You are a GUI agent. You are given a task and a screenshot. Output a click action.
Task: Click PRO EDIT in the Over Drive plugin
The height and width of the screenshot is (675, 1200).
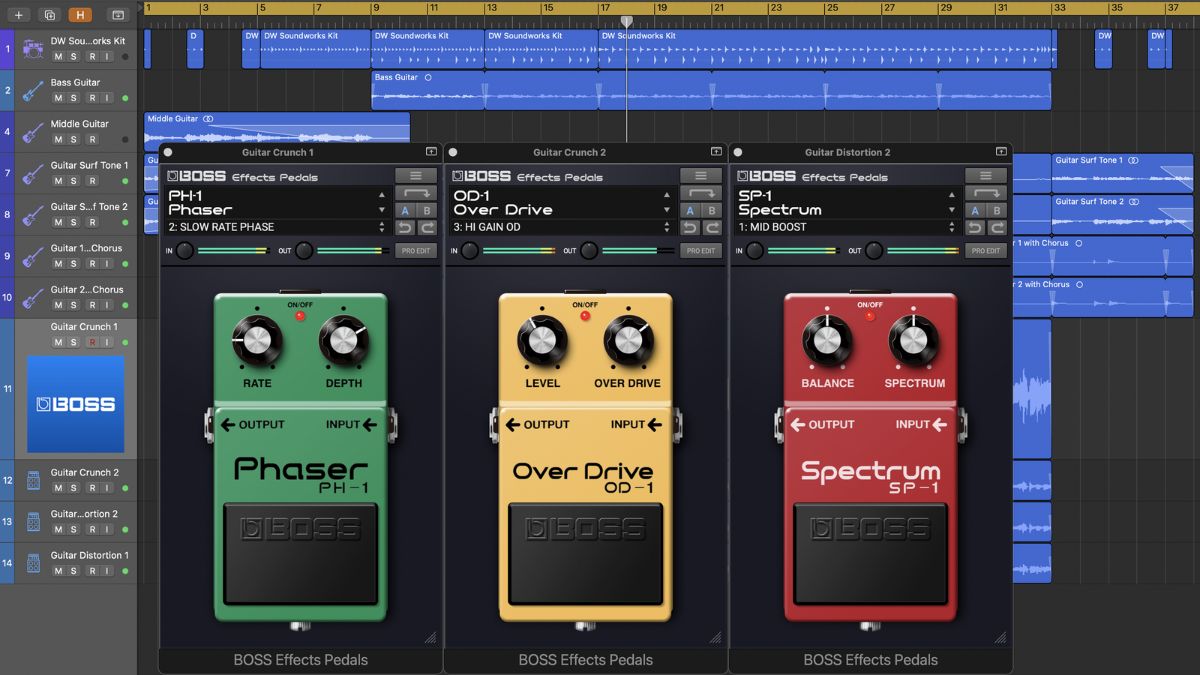click(701, 251)
